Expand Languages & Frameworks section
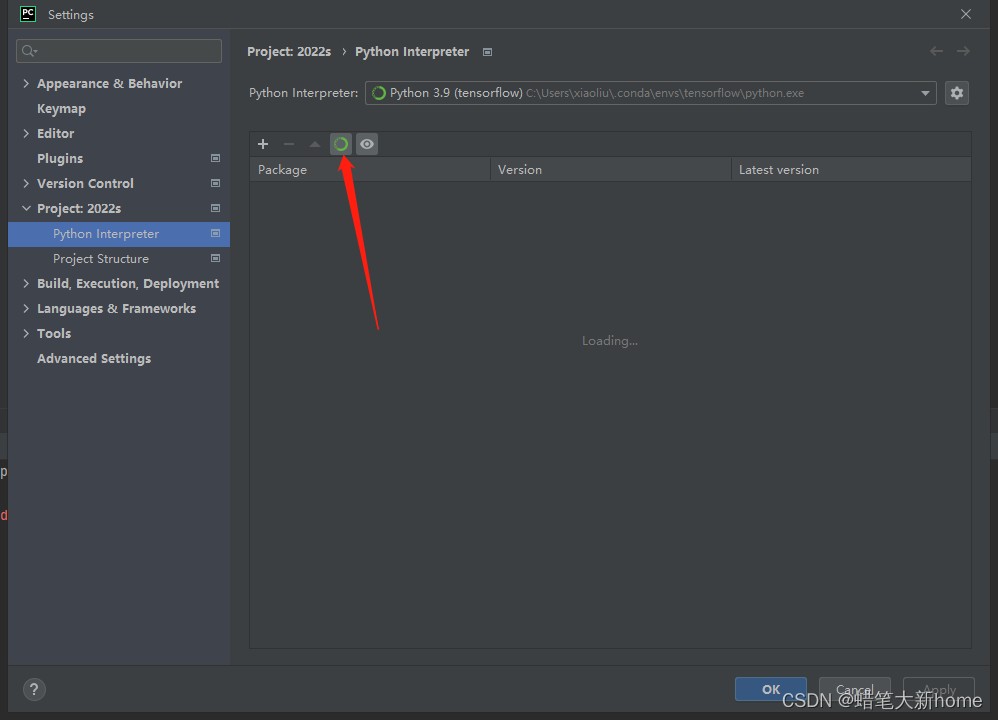Screen dimensions: 998x720 click(26, 308)
